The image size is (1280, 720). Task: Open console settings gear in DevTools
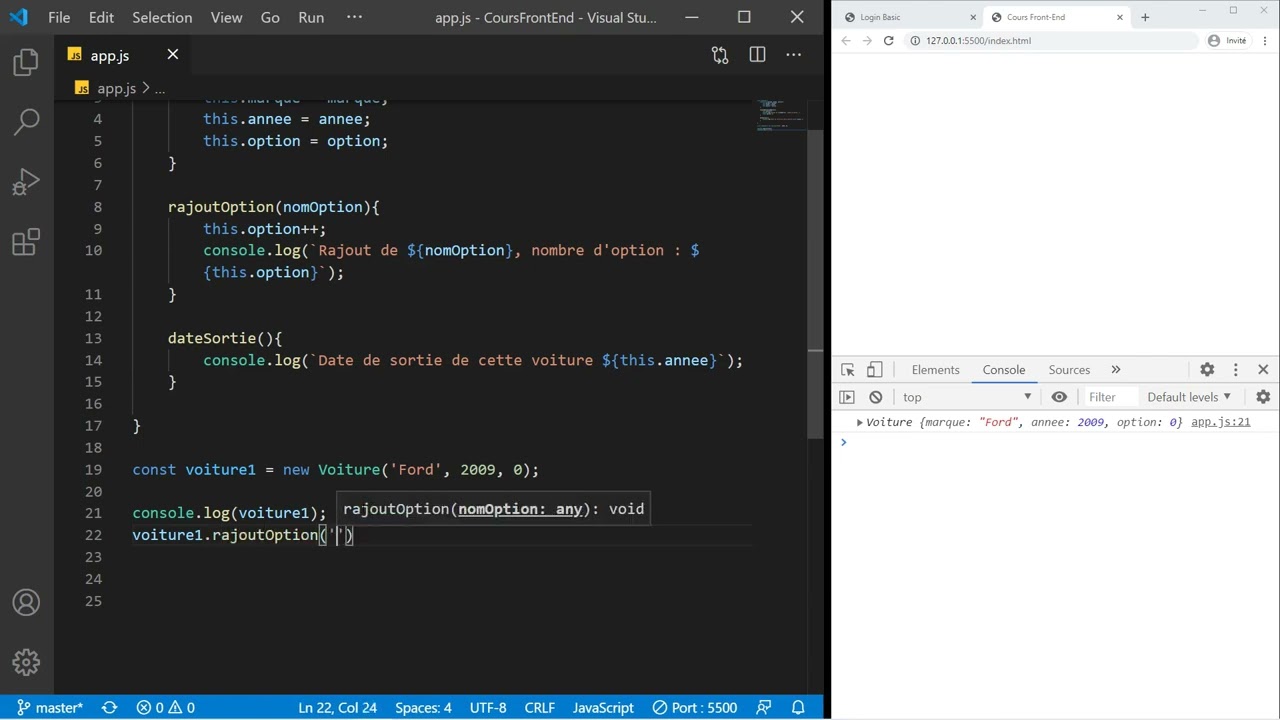pos(1263,397)
